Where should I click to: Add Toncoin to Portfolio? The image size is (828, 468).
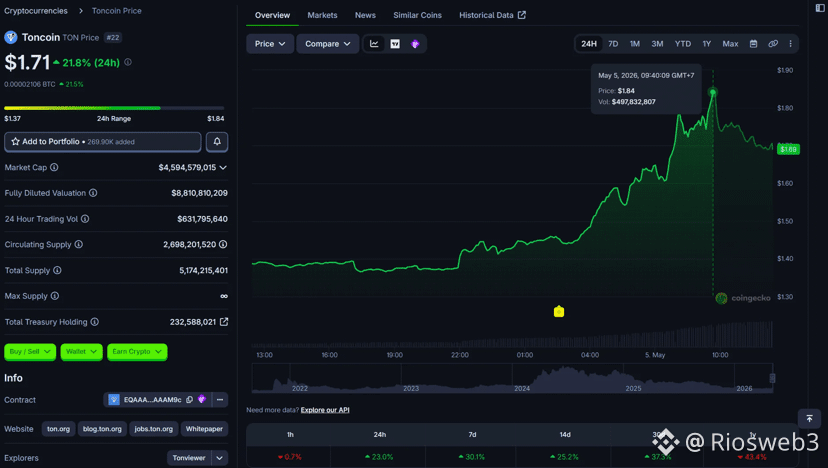(x=102, y=142)
